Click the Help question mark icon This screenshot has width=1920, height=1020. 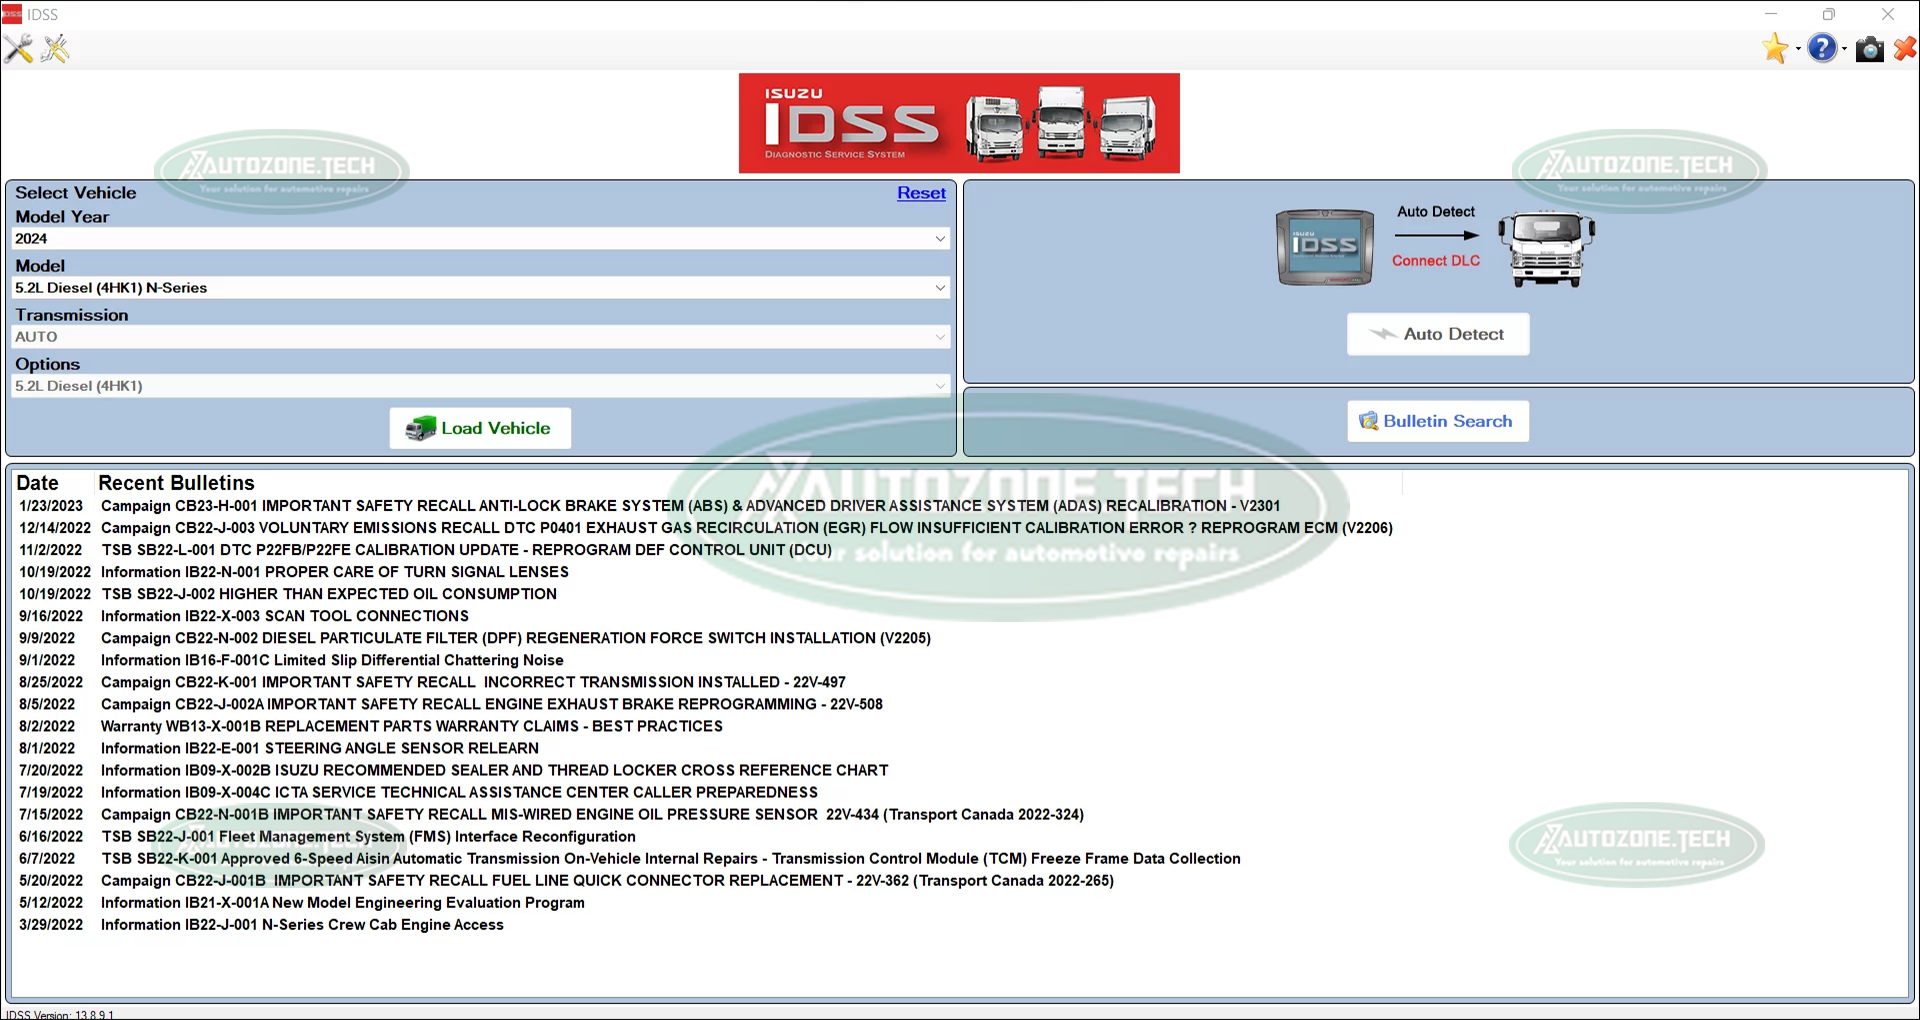point(1824,48)
